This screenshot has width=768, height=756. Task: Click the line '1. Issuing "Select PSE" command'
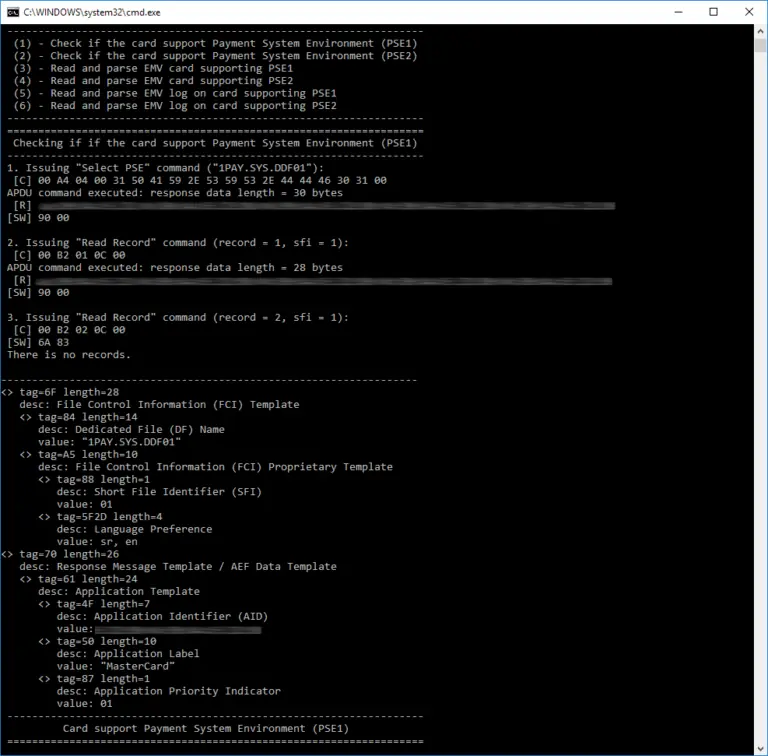click(x=166, y=168)
